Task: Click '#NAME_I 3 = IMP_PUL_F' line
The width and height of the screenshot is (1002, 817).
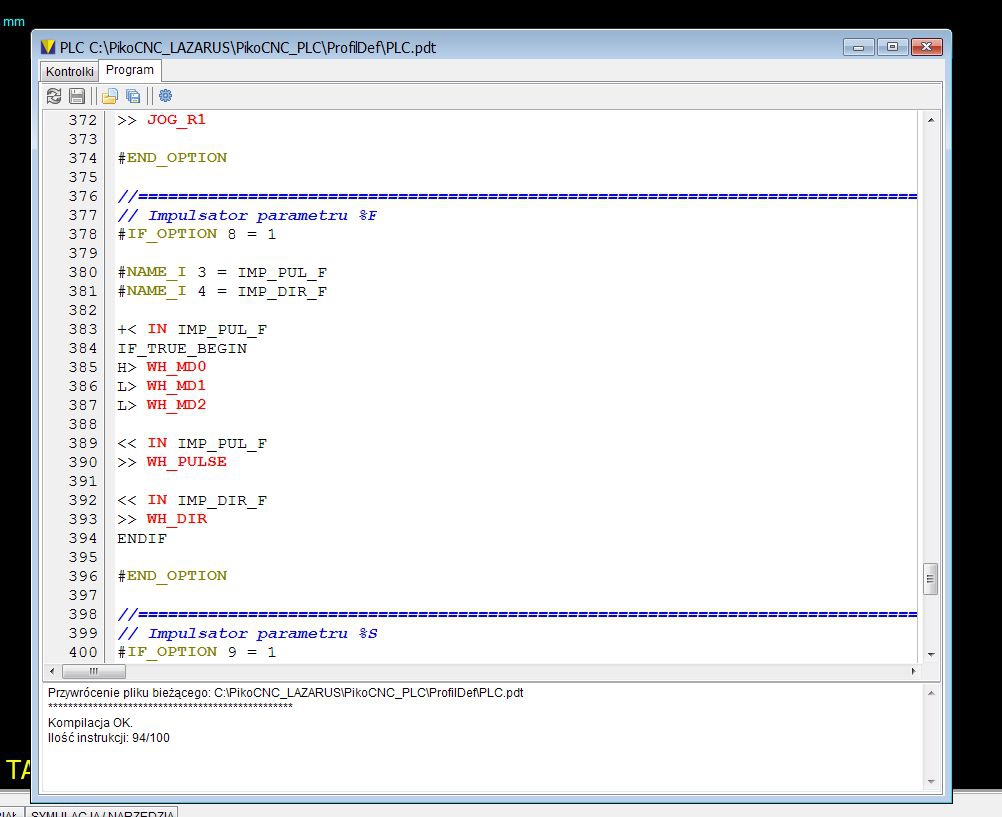Action: point(222,272)
